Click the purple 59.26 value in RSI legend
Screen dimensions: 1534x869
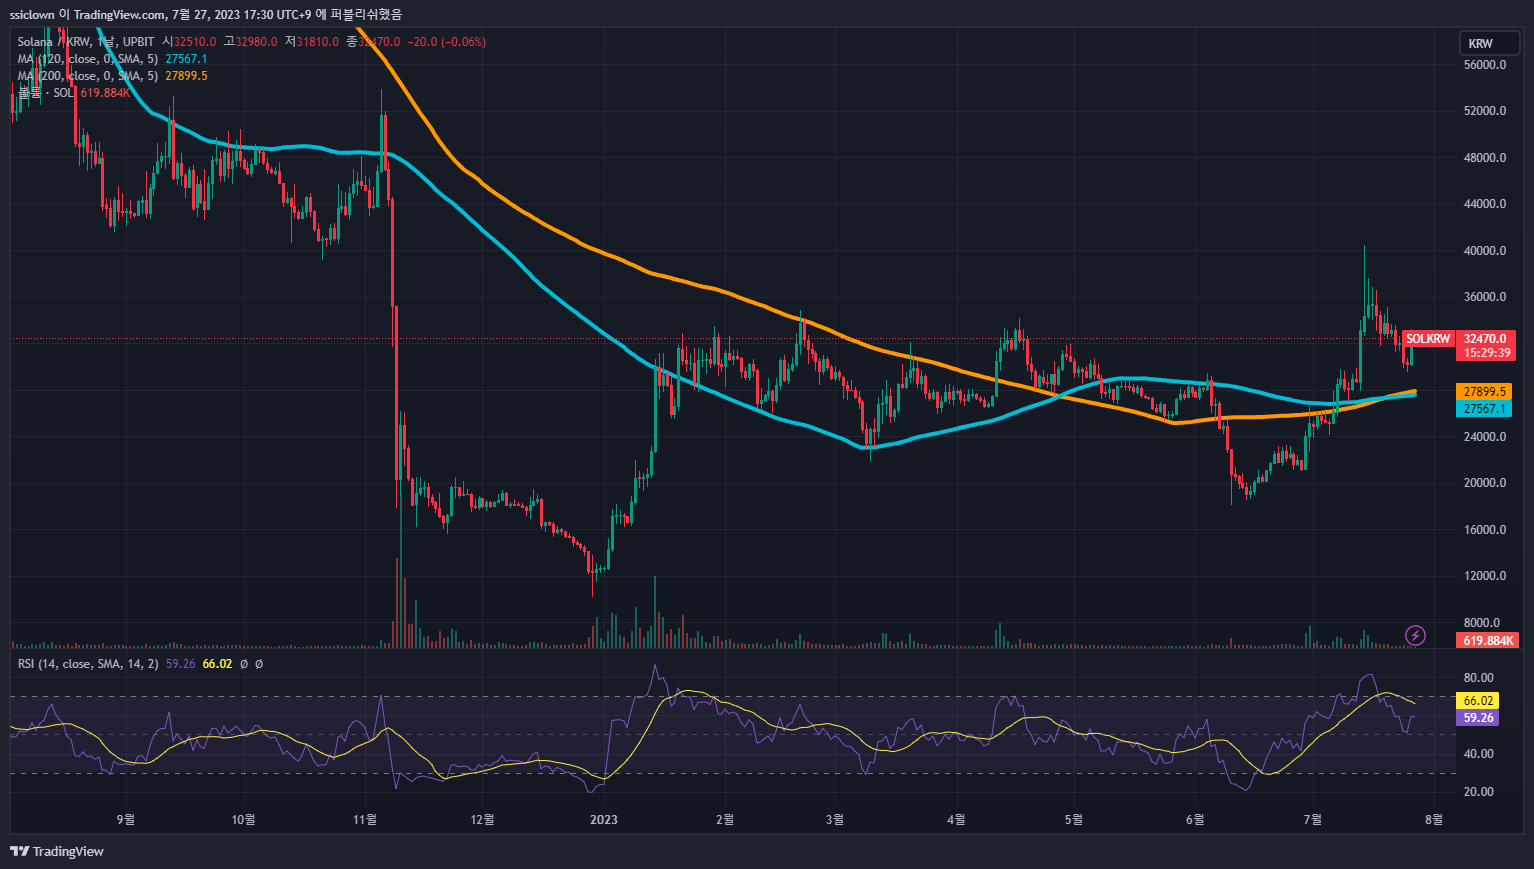tap(181, 664)
